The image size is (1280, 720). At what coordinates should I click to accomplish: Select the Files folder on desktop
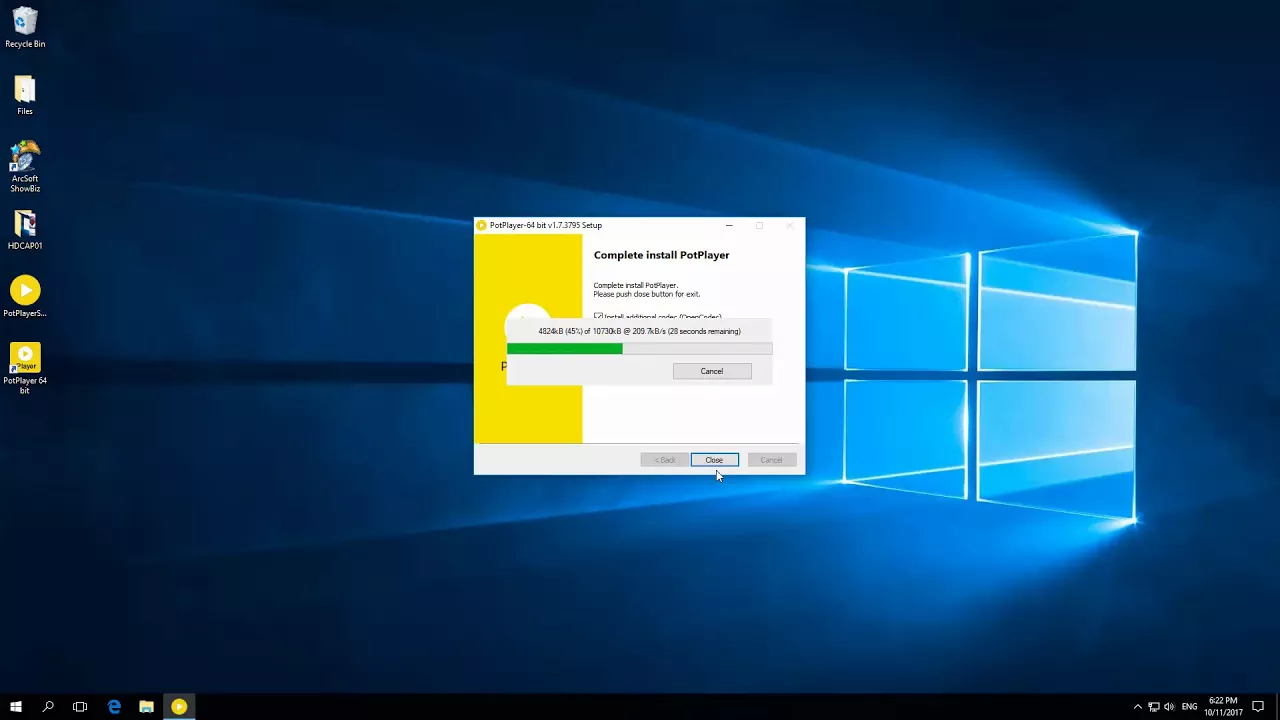pos(25,96)
